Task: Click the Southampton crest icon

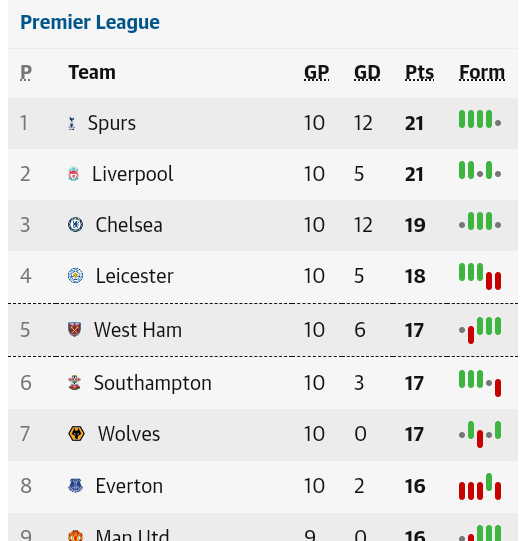Action: point(75,383)
